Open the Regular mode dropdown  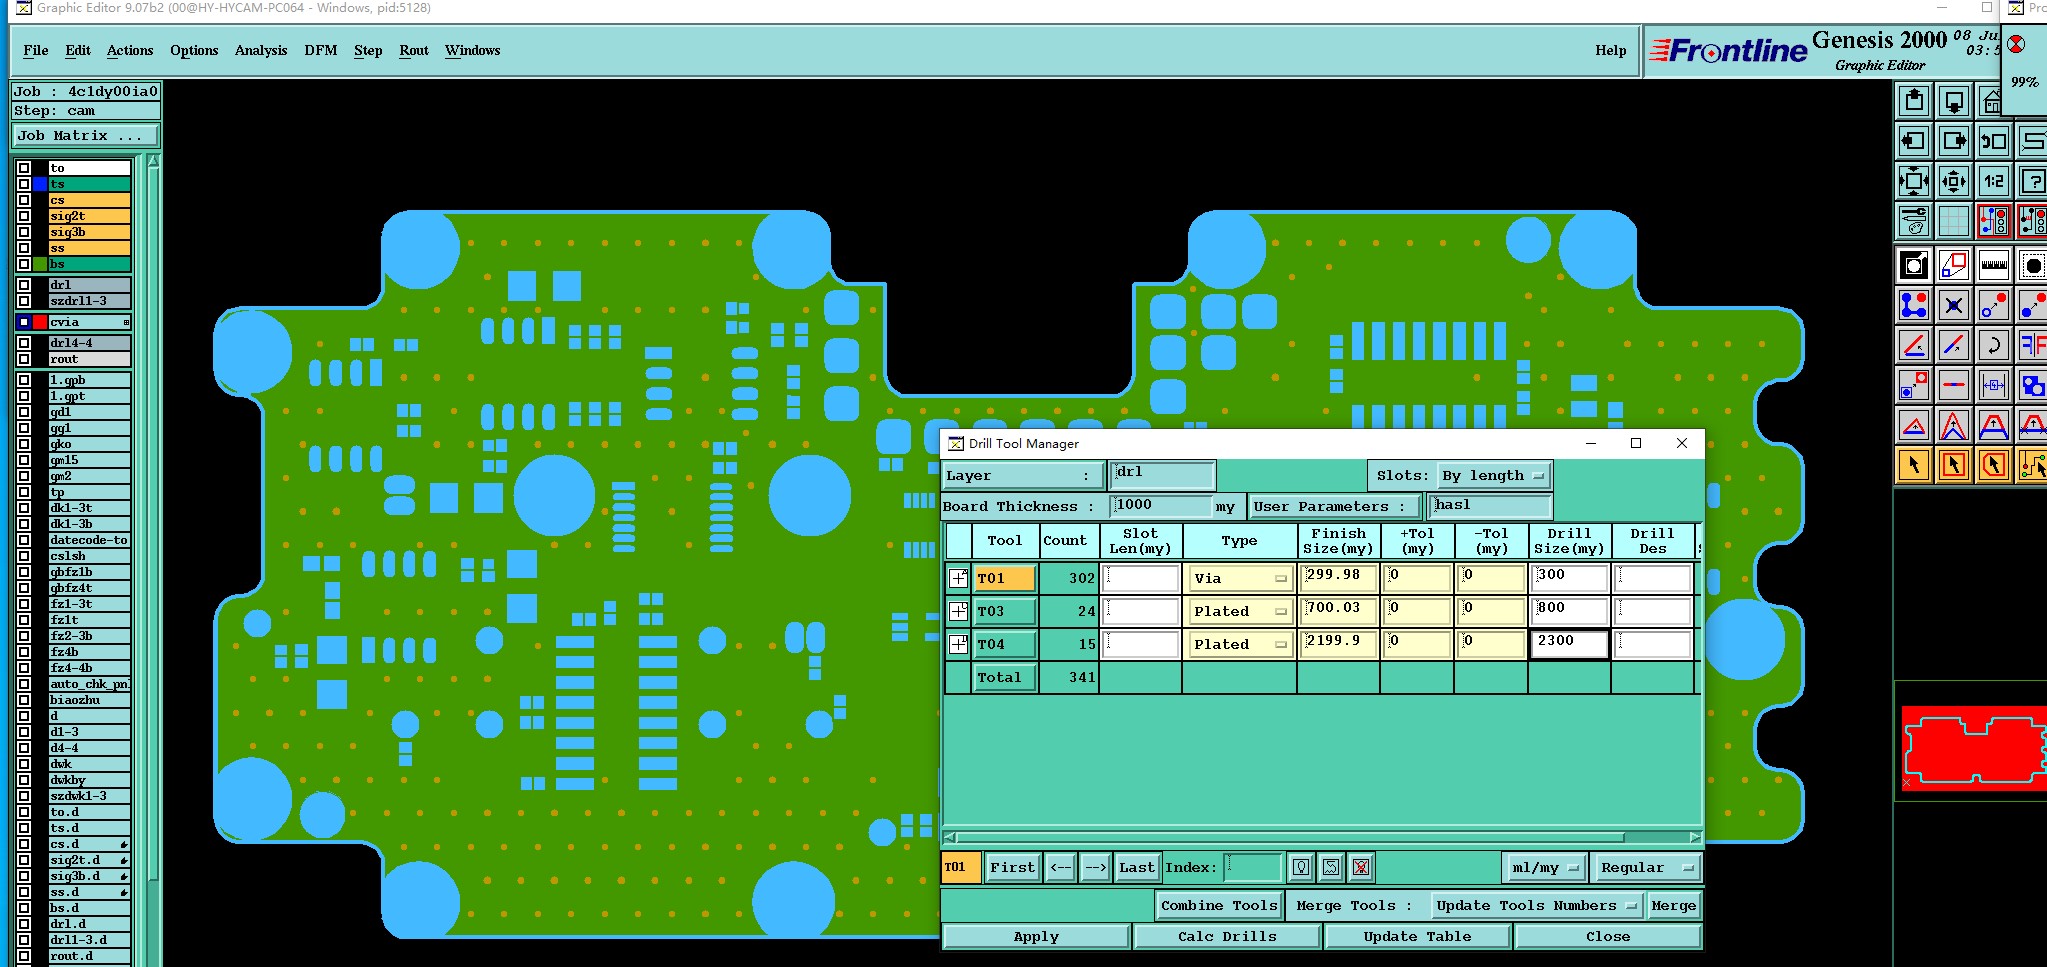[x=1646, y=867]
